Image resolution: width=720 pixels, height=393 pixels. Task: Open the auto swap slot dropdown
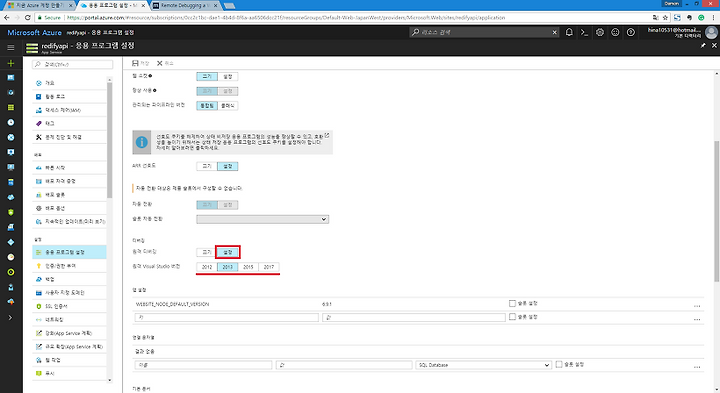(263, 219)
